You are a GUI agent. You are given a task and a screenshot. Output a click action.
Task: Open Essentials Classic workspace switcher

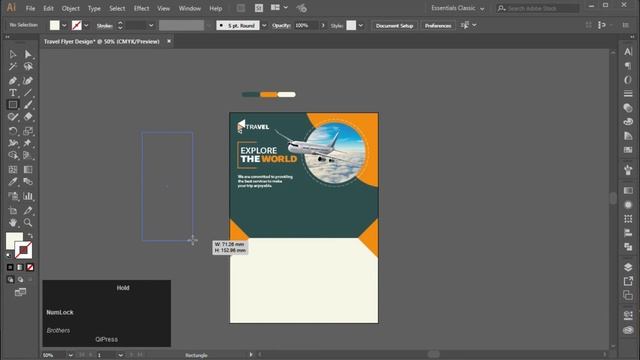pyautogui.click(x=458, y=8)
